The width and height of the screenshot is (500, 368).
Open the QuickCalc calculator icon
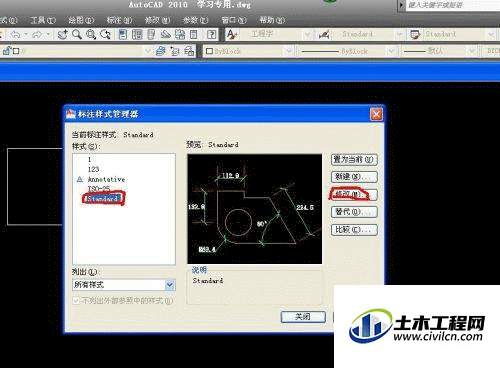(194, 34)
